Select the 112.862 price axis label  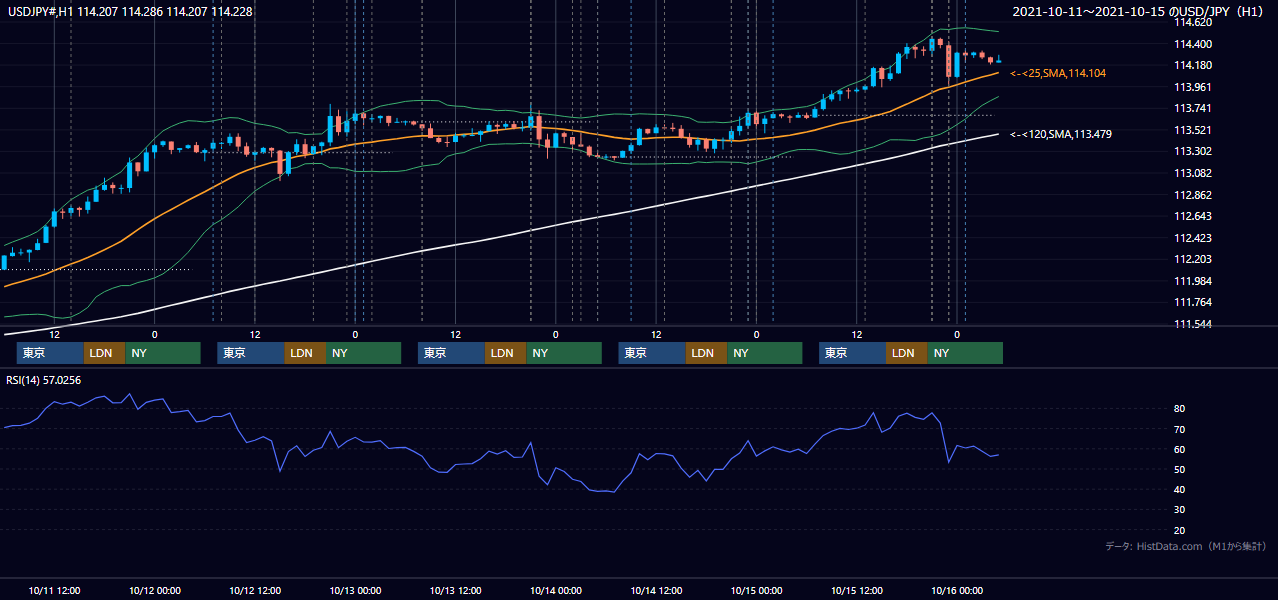click(1192, 195)
